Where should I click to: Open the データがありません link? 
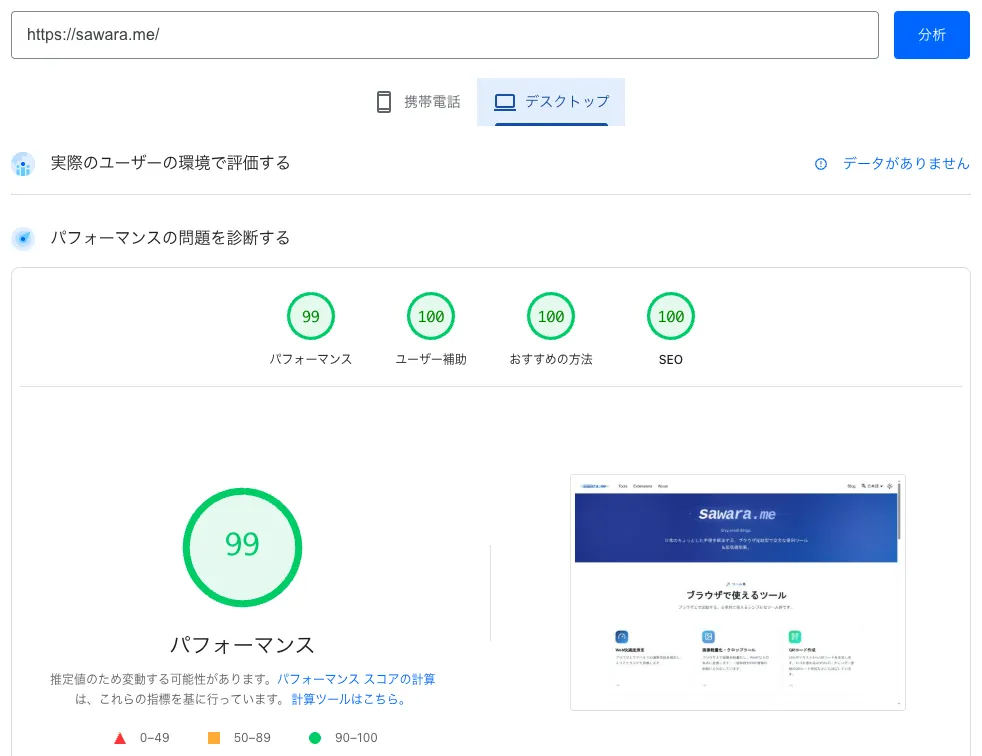pos(906,163)
